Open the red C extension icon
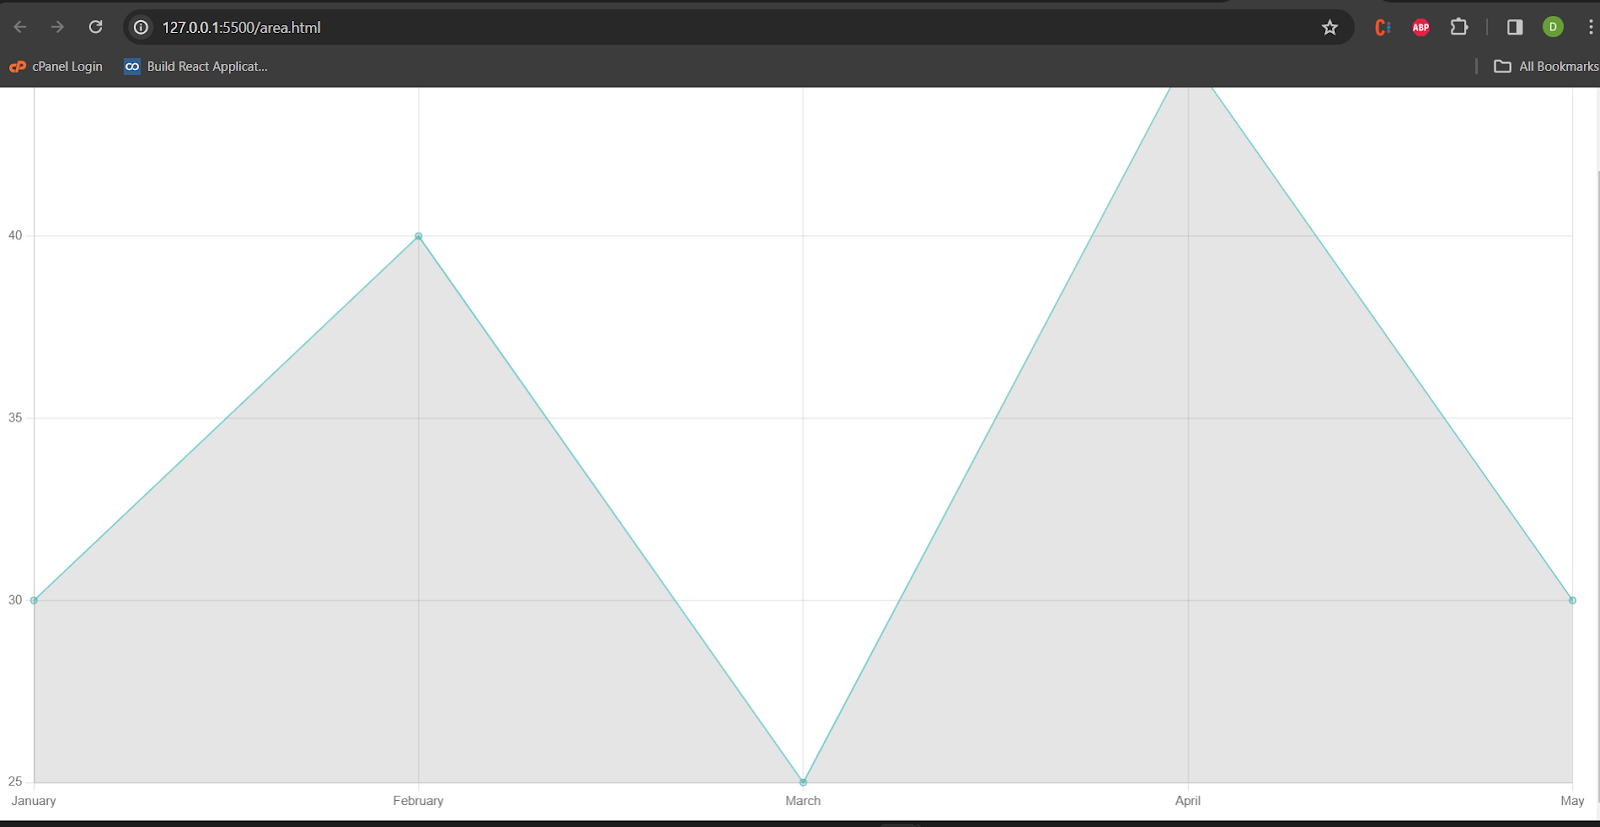 click(1383, 27)
